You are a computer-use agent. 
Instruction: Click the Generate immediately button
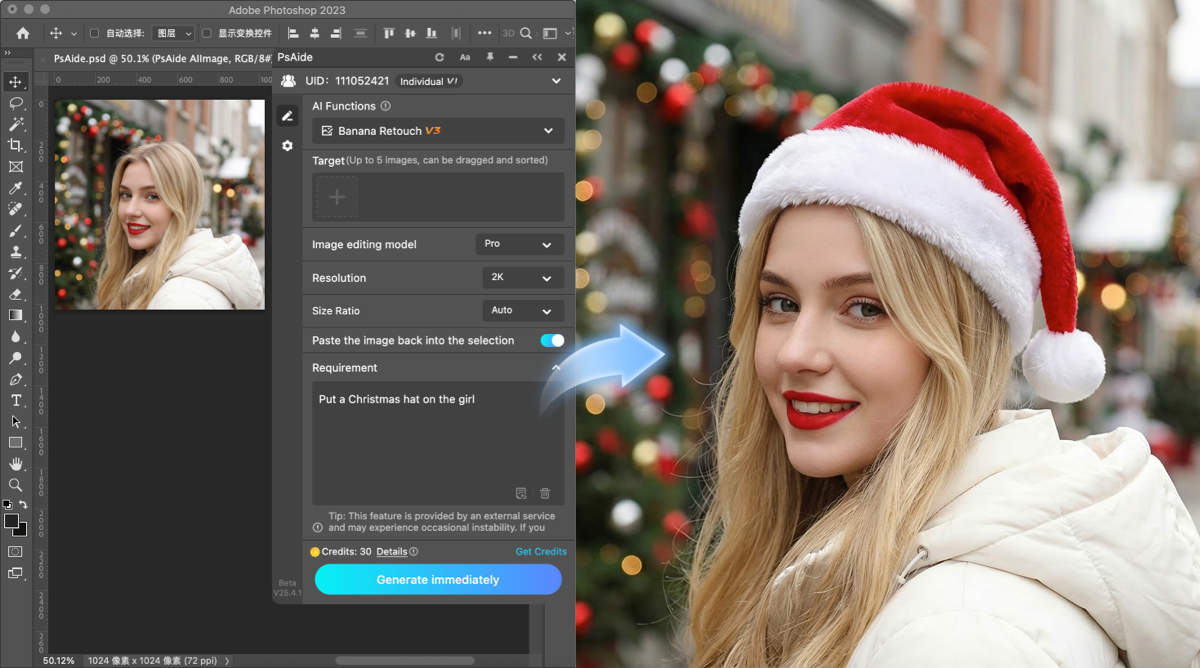click(437, 580)
